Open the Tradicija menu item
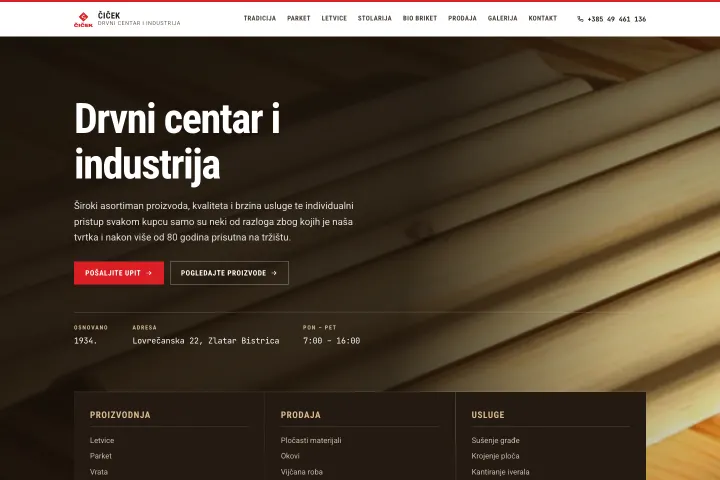The height and width of the screenshot is (480, 720). point(260,18)
